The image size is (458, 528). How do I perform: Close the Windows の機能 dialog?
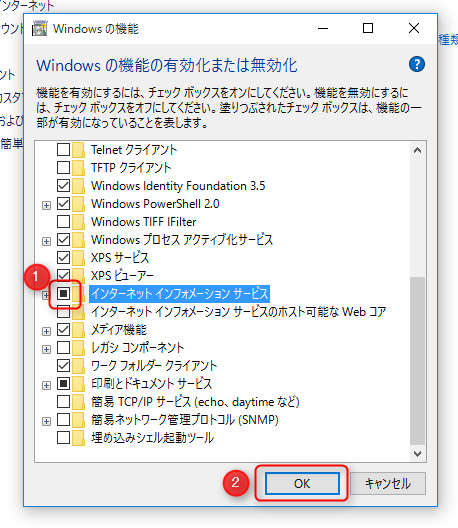click(414, 28)
